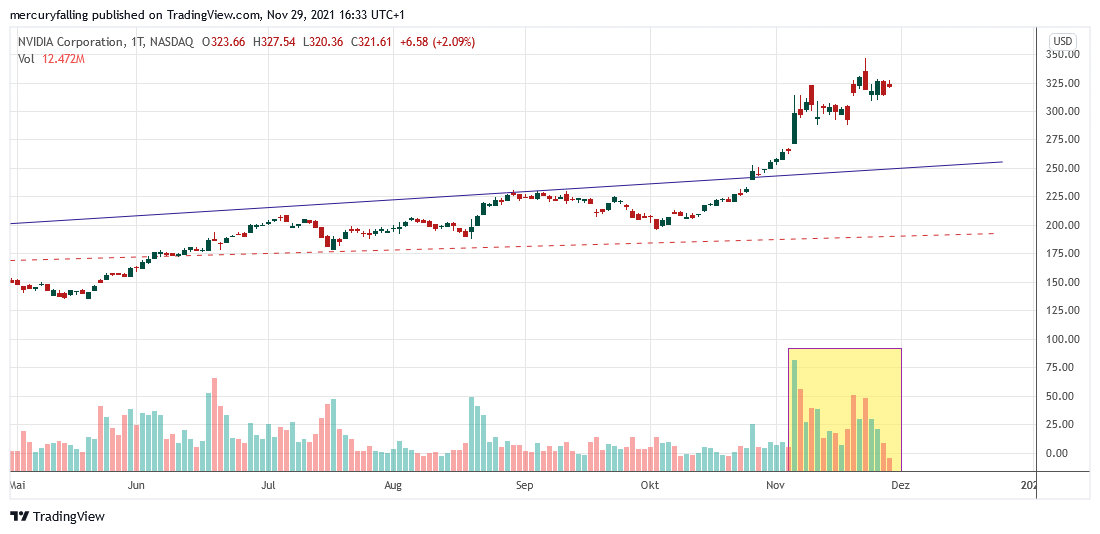This screenshot has width=1100, height=534.
Task: Click the Nov label on time axis
Action: pyautogui.click(x=775, y=485)
